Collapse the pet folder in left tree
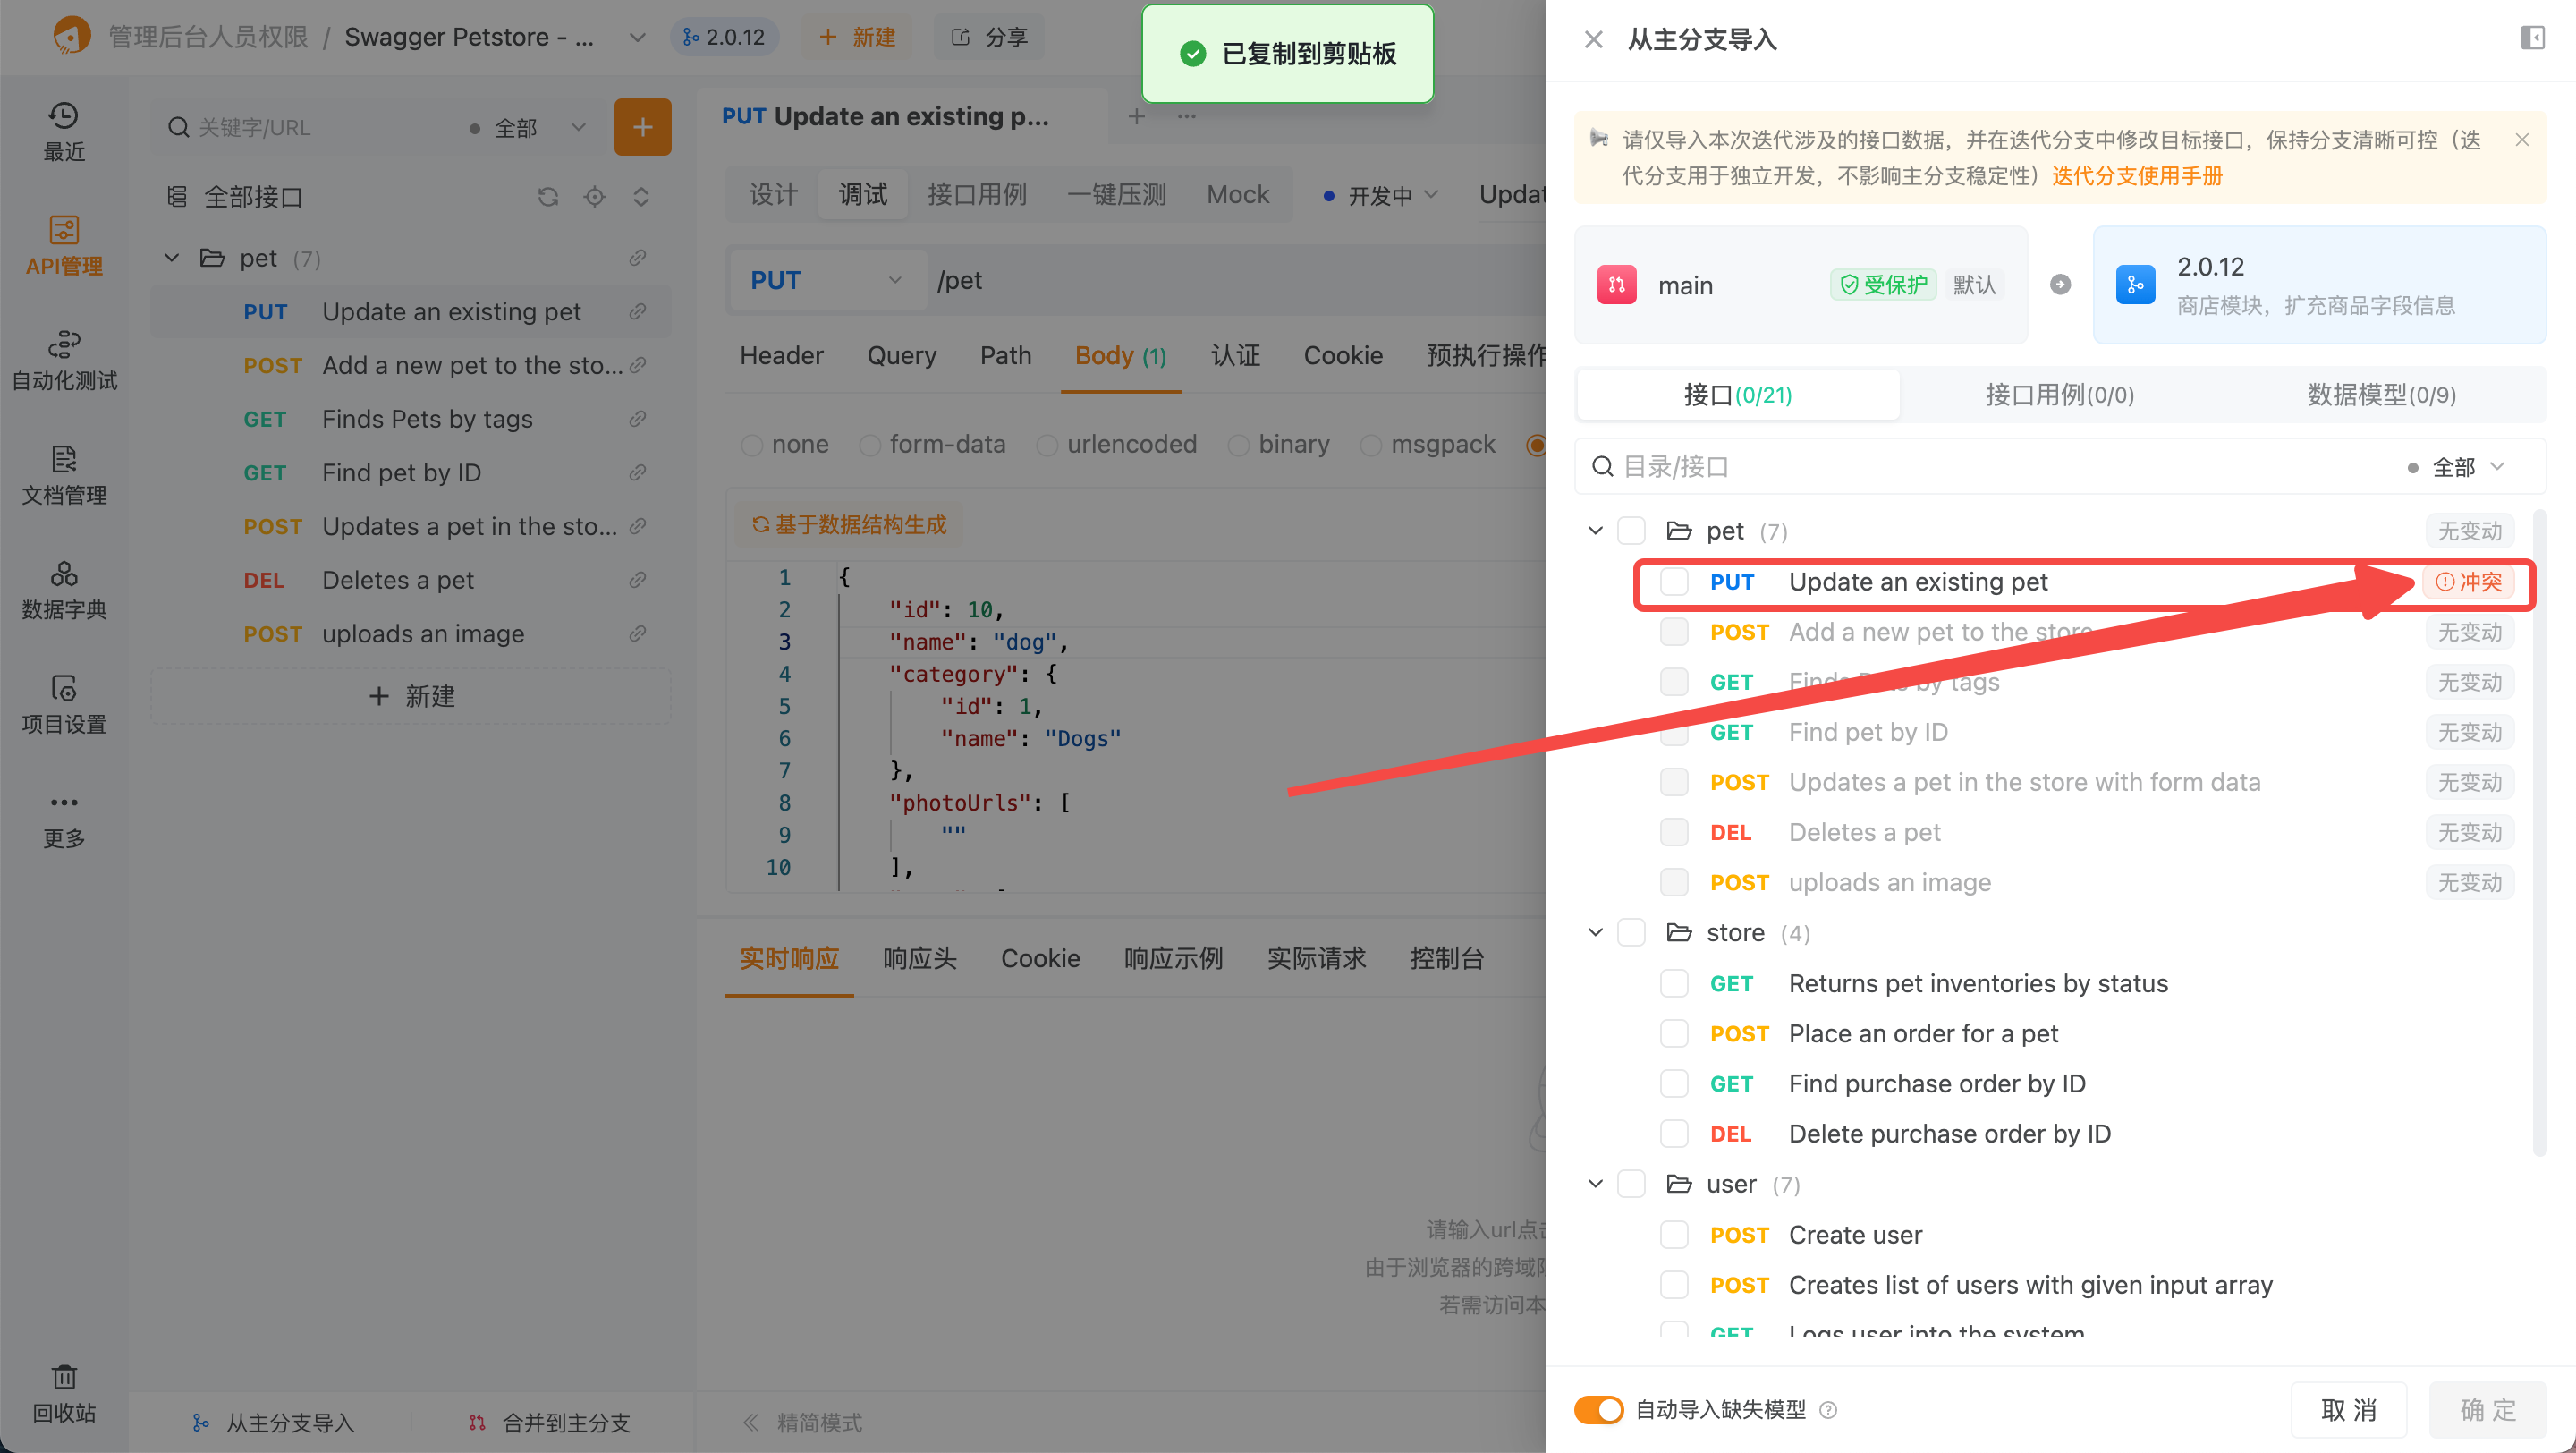The image size is (2576, 1453). point(172,258)
